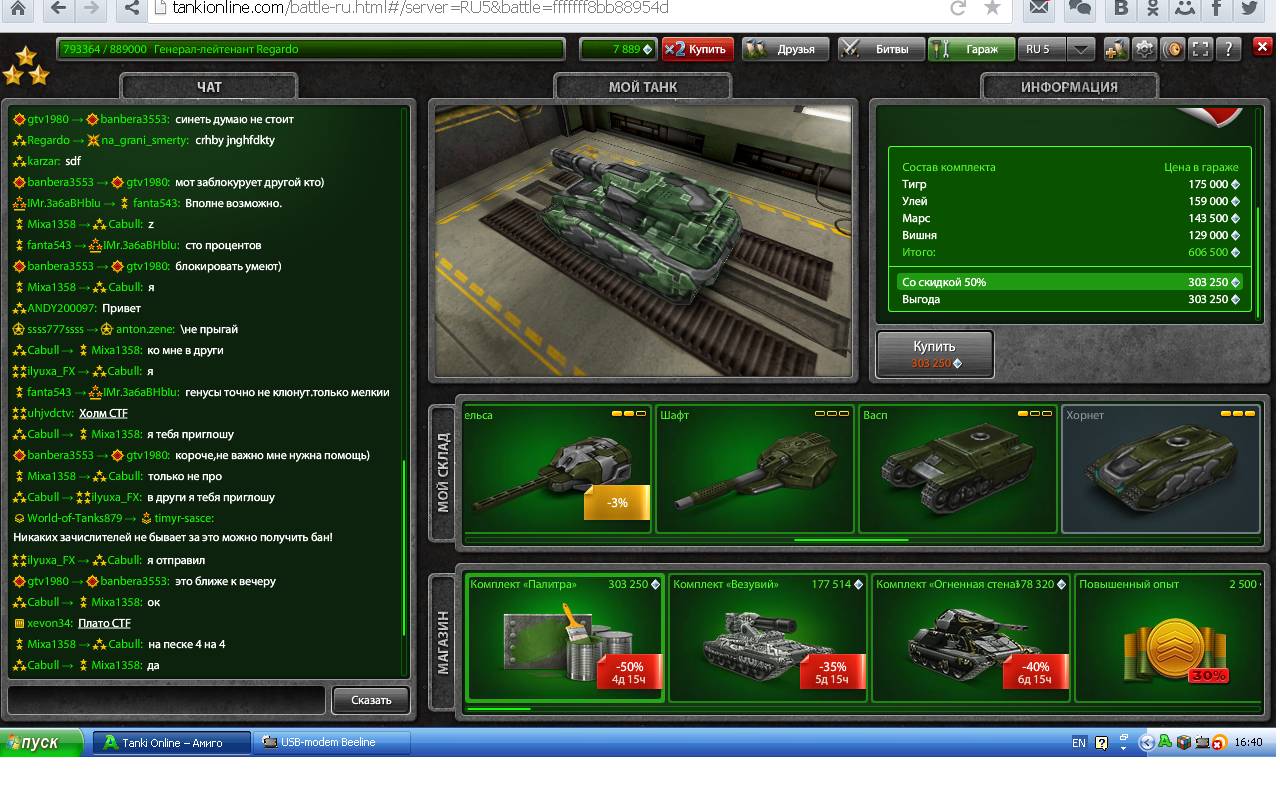The image size is (1280, 800).
Task: Select the Рельса turret with -3% tag
Action: click(557, 469)
